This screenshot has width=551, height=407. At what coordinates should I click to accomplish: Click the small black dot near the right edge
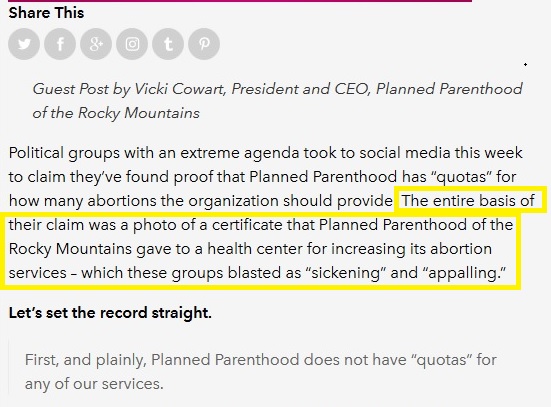pos(525,64)
